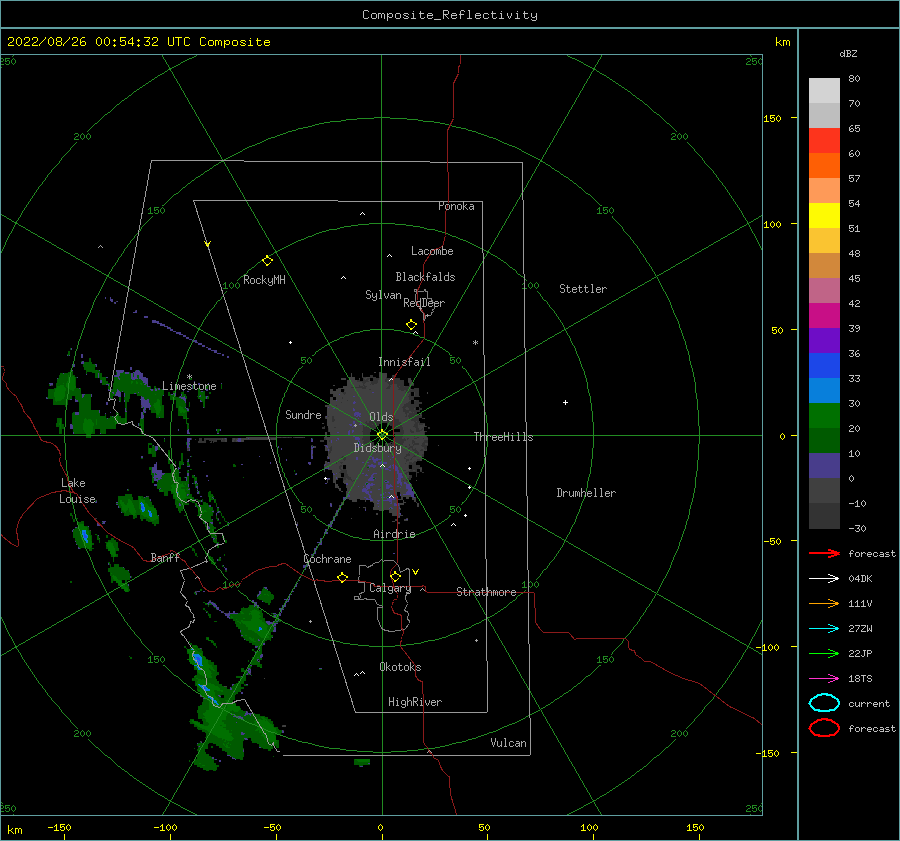
Task: Click the Lake Louise label
Action: [77, 491]
